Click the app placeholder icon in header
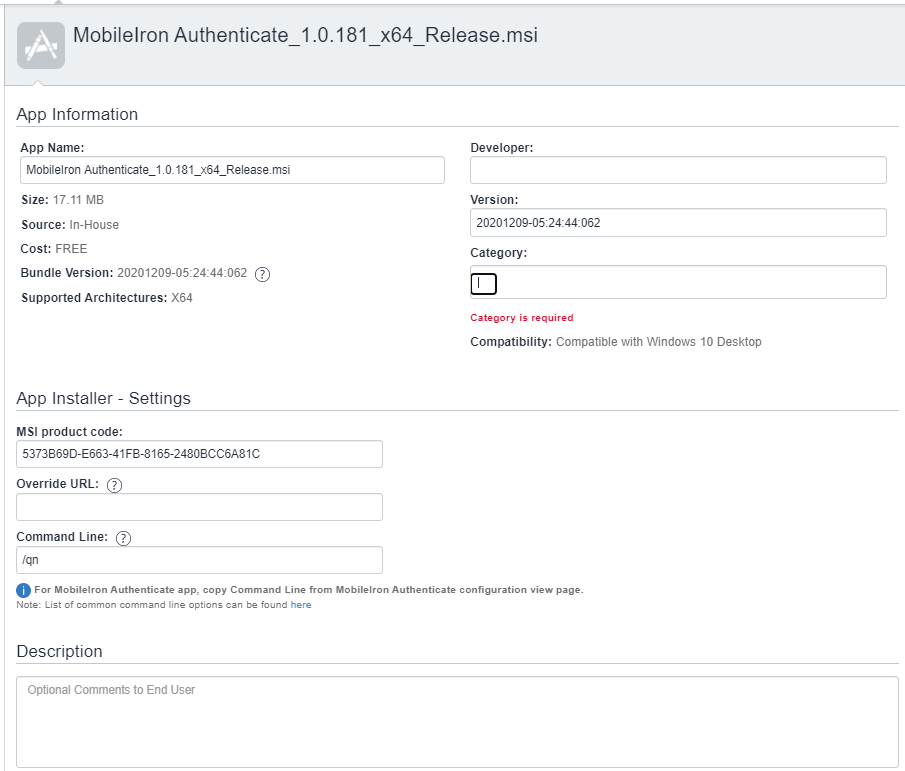 coord(41,45)
